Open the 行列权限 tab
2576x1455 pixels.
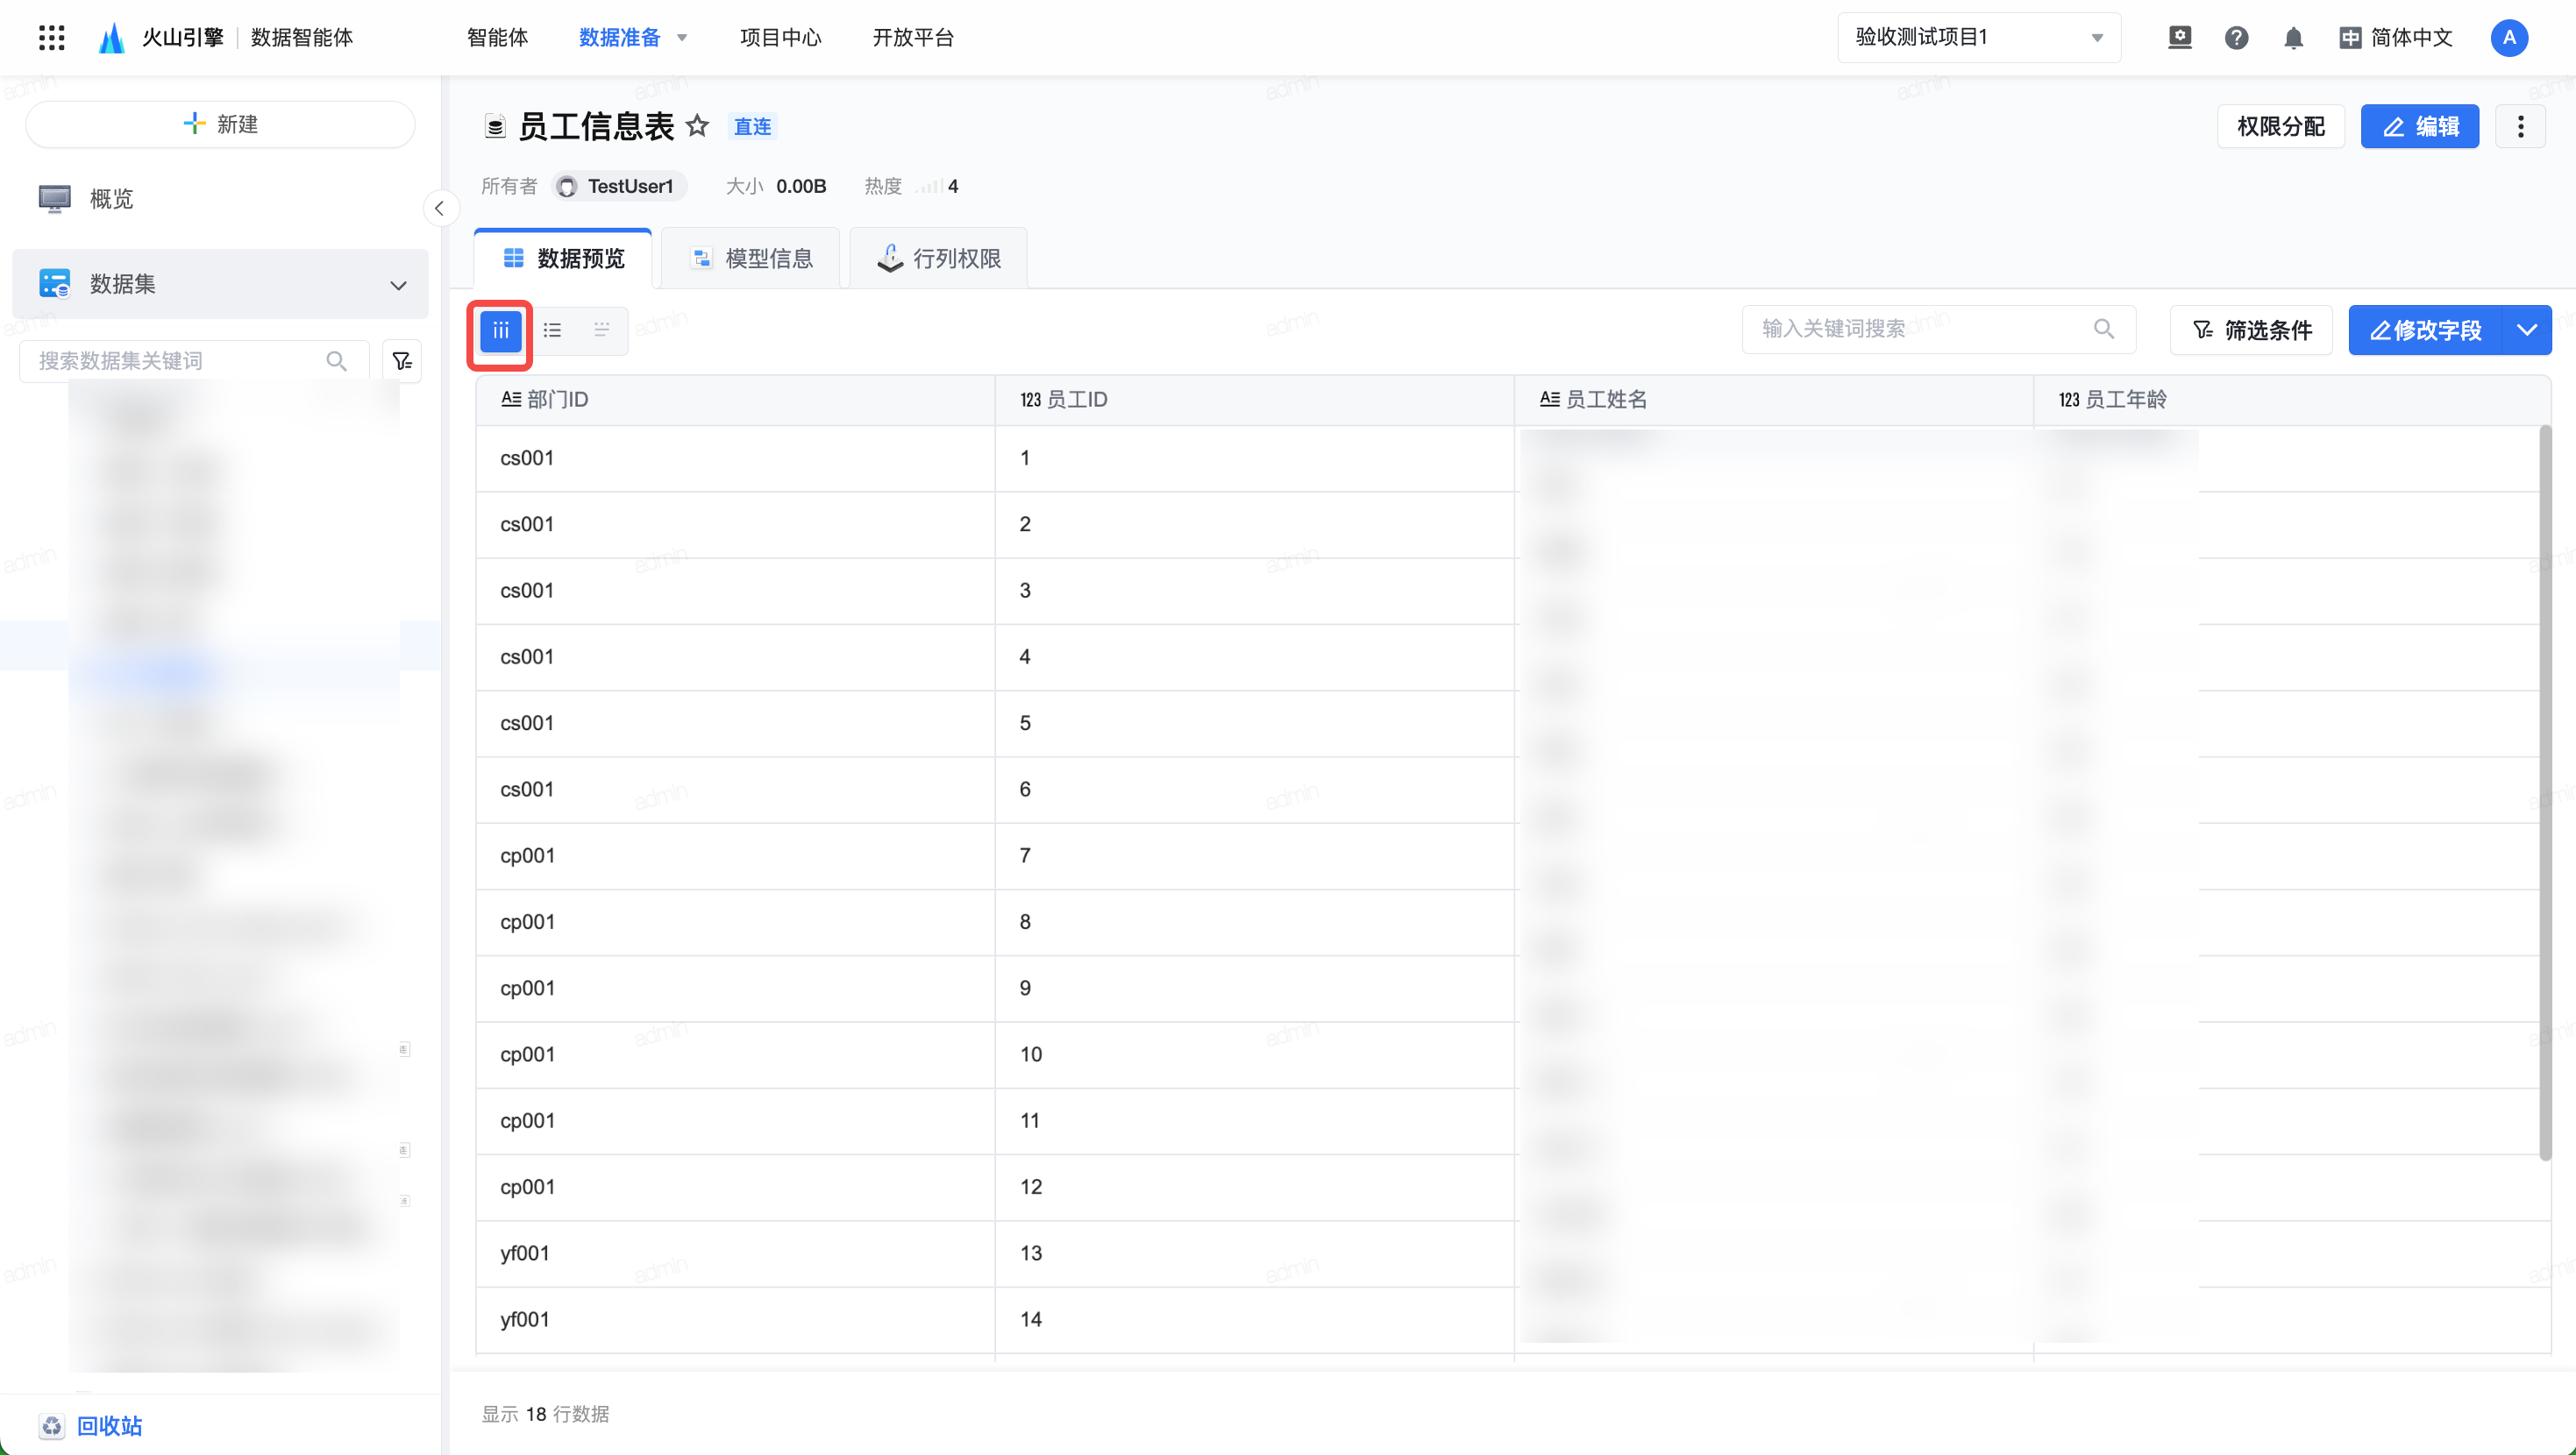(939, 259)
